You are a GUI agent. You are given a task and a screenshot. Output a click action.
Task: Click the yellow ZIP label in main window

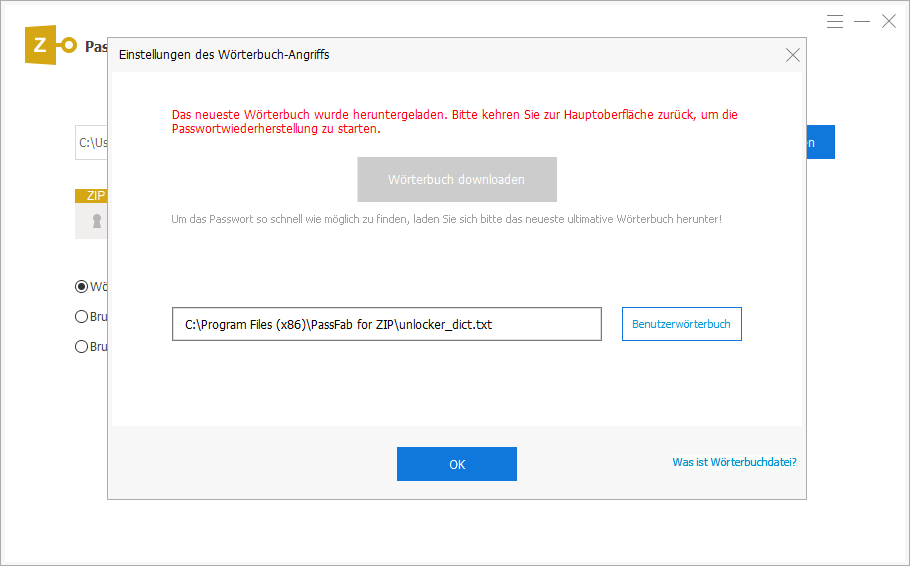92,196
